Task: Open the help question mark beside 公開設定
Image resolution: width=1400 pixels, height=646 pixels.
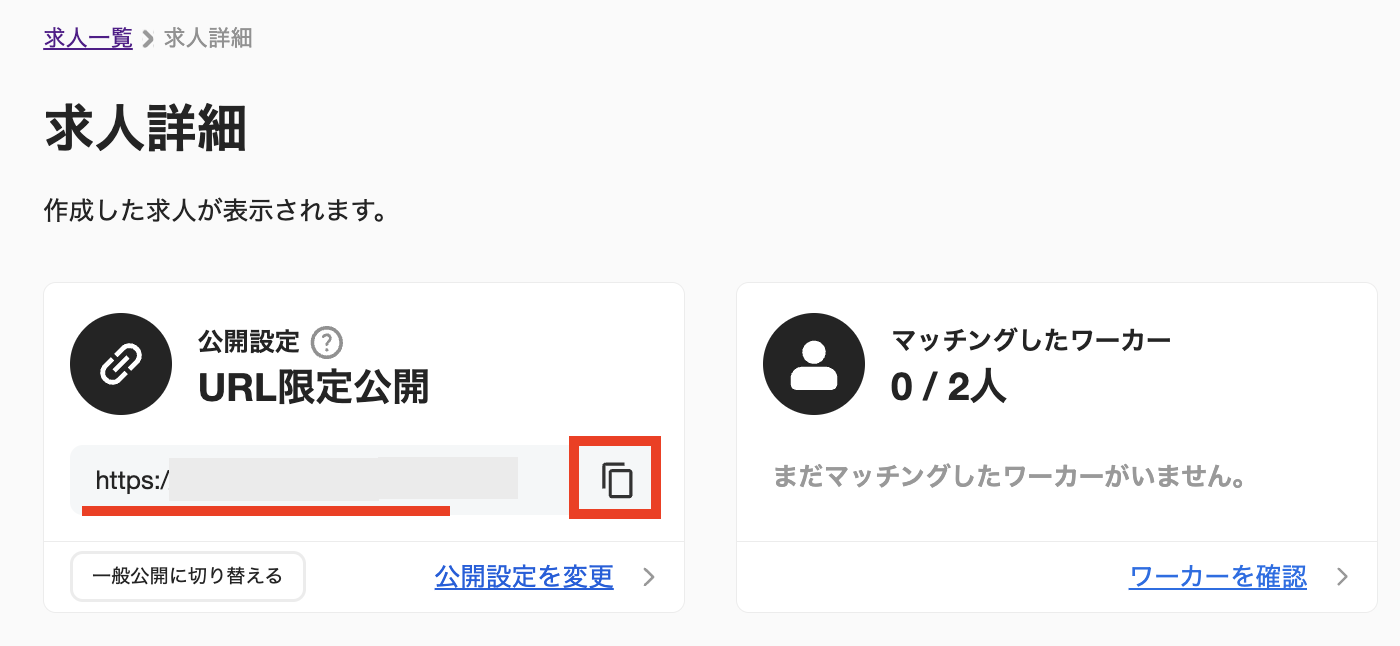Action: tap(327, 343)
